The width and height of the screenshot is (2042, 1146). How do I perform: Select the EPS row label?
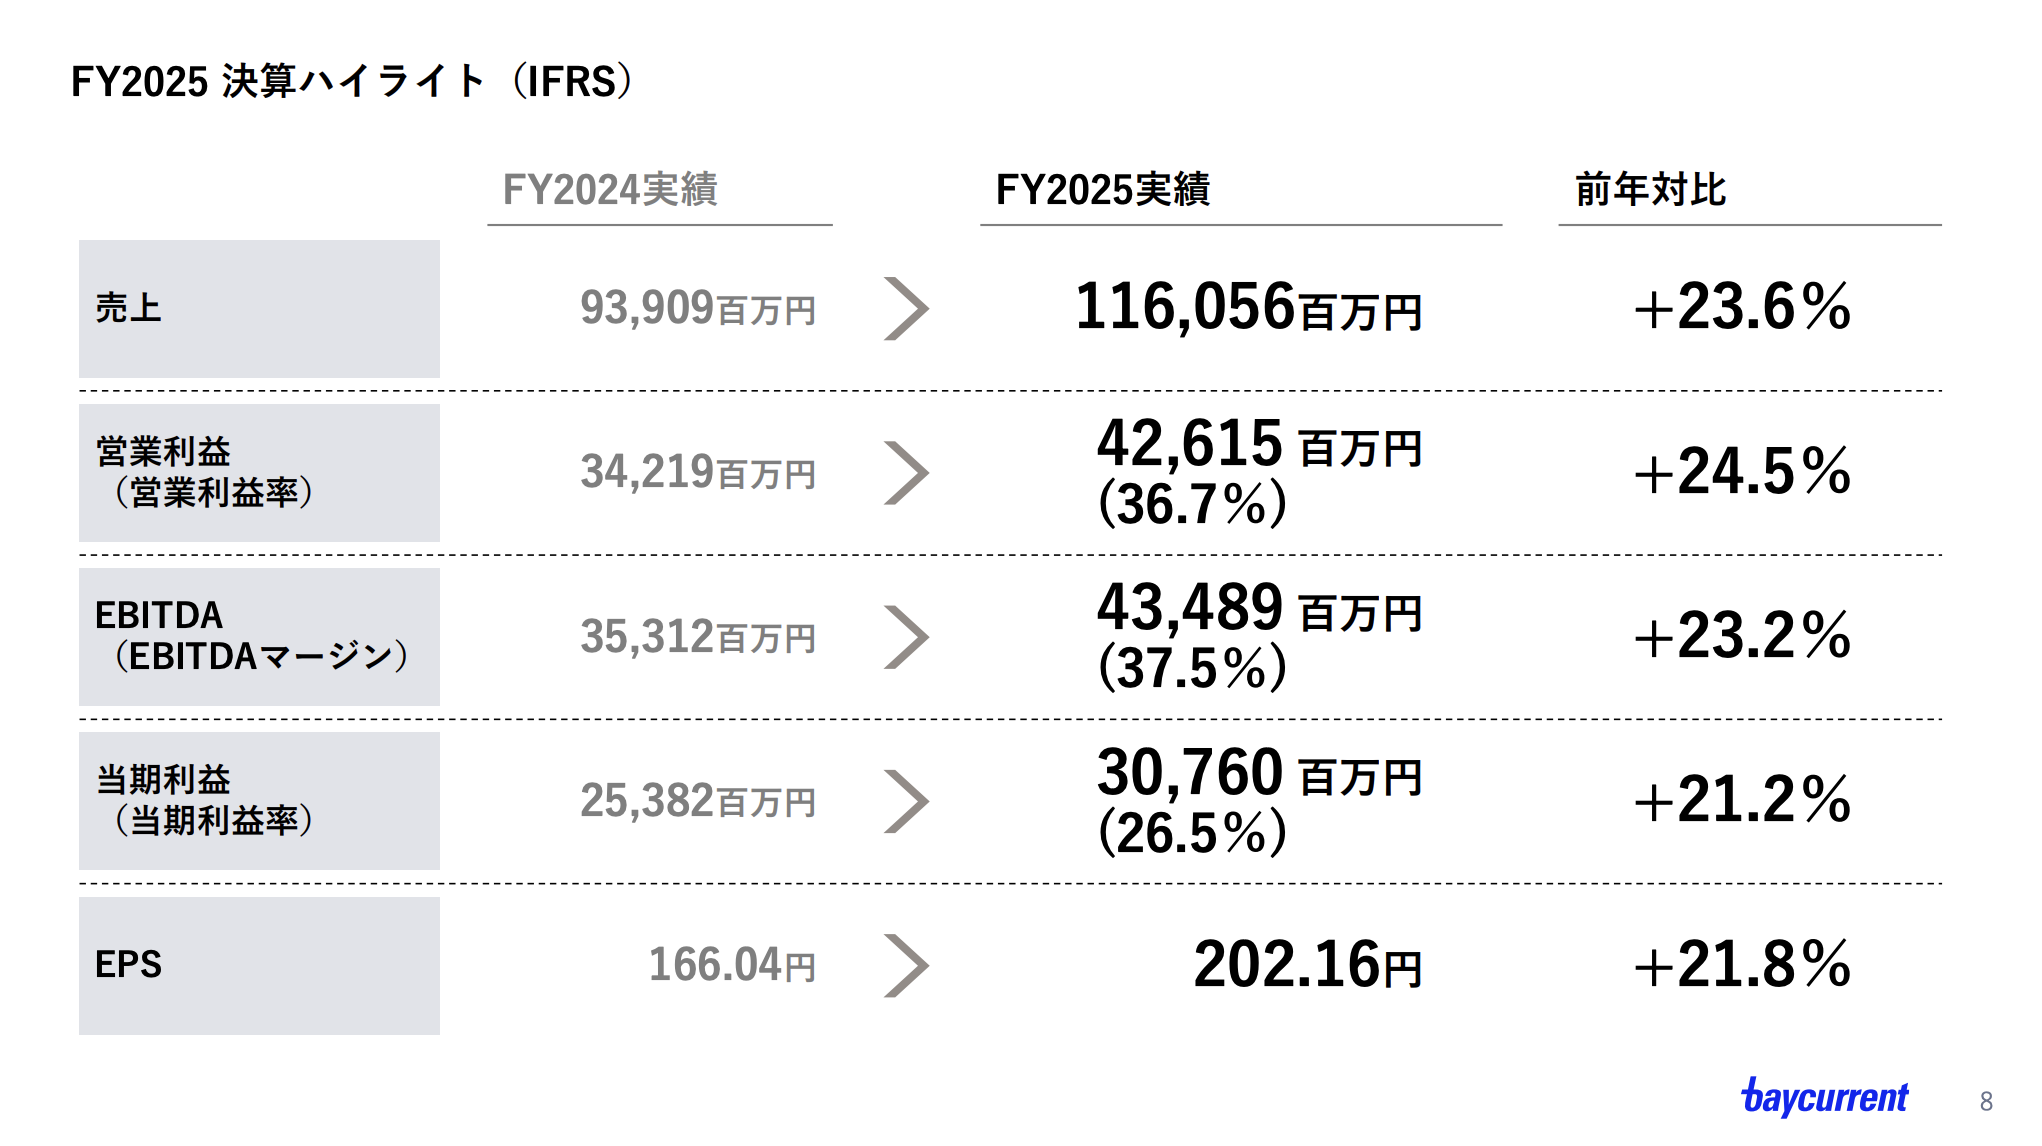[x=129, y=965]
